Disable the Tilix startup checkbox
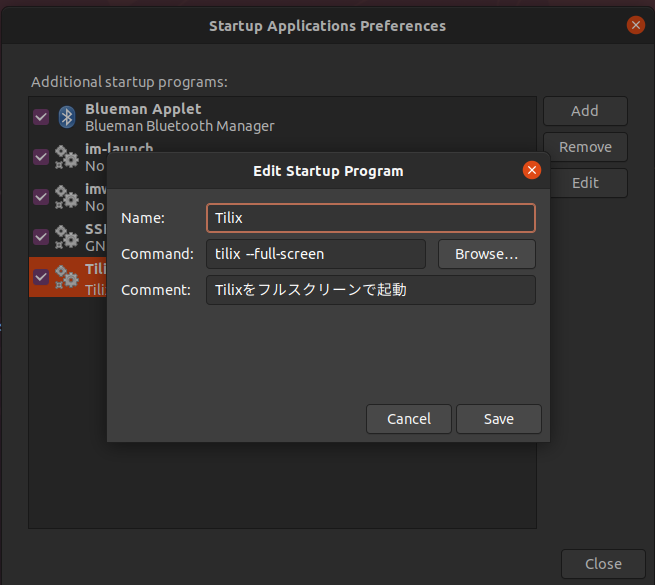 (41, 277)
